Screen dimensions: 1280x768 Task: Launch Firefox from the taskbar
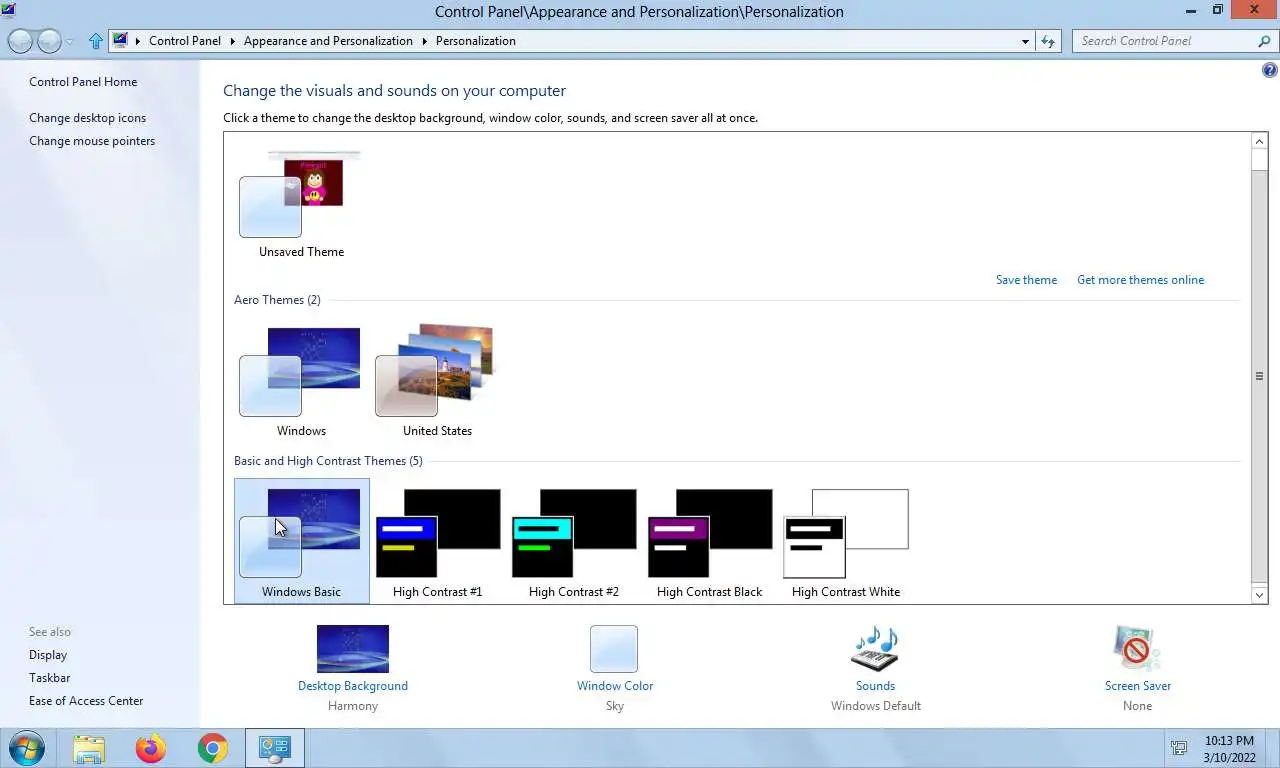pyautogui.click(x=151, y=748)
